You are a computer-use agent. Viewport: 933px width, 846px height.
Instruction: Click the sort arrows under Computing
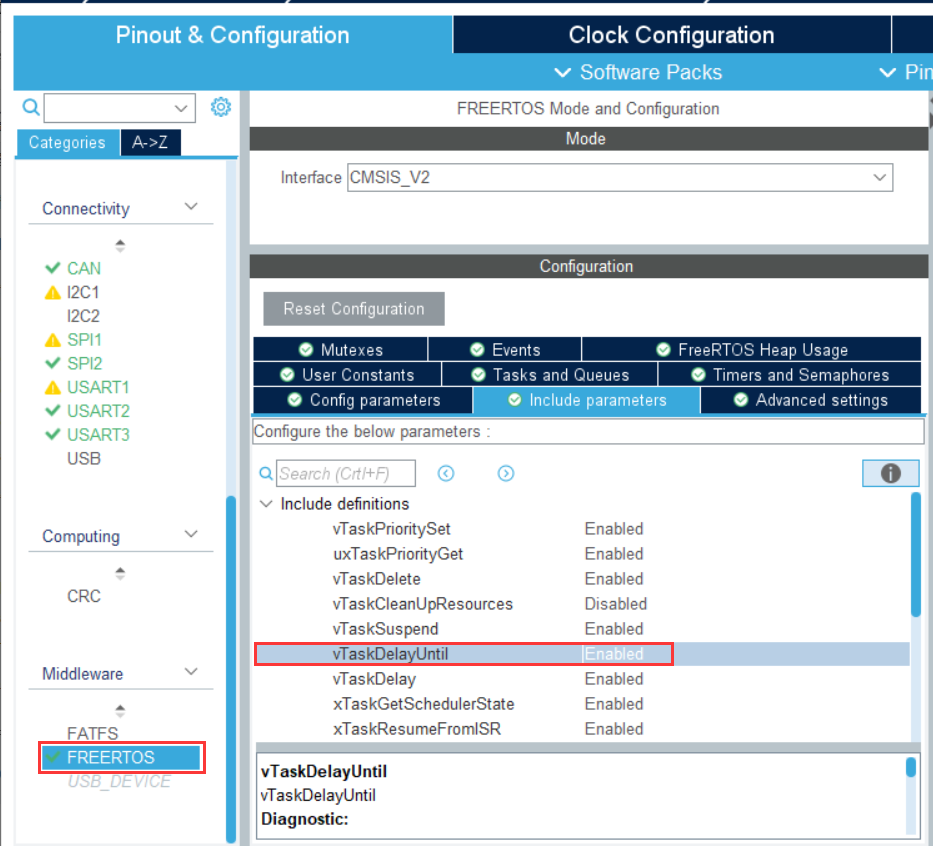click(120, 574)
